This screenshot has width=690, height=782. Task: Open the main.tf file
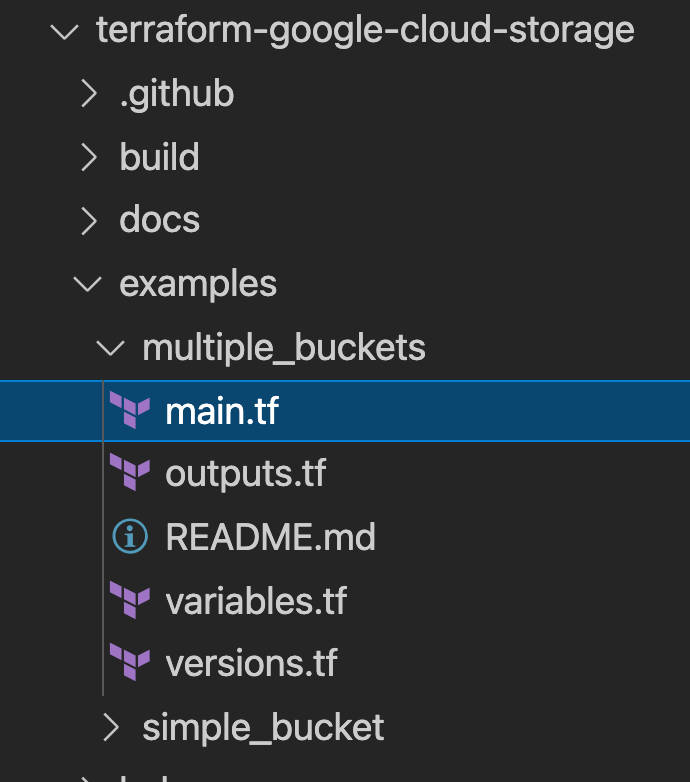pos(222,411)
